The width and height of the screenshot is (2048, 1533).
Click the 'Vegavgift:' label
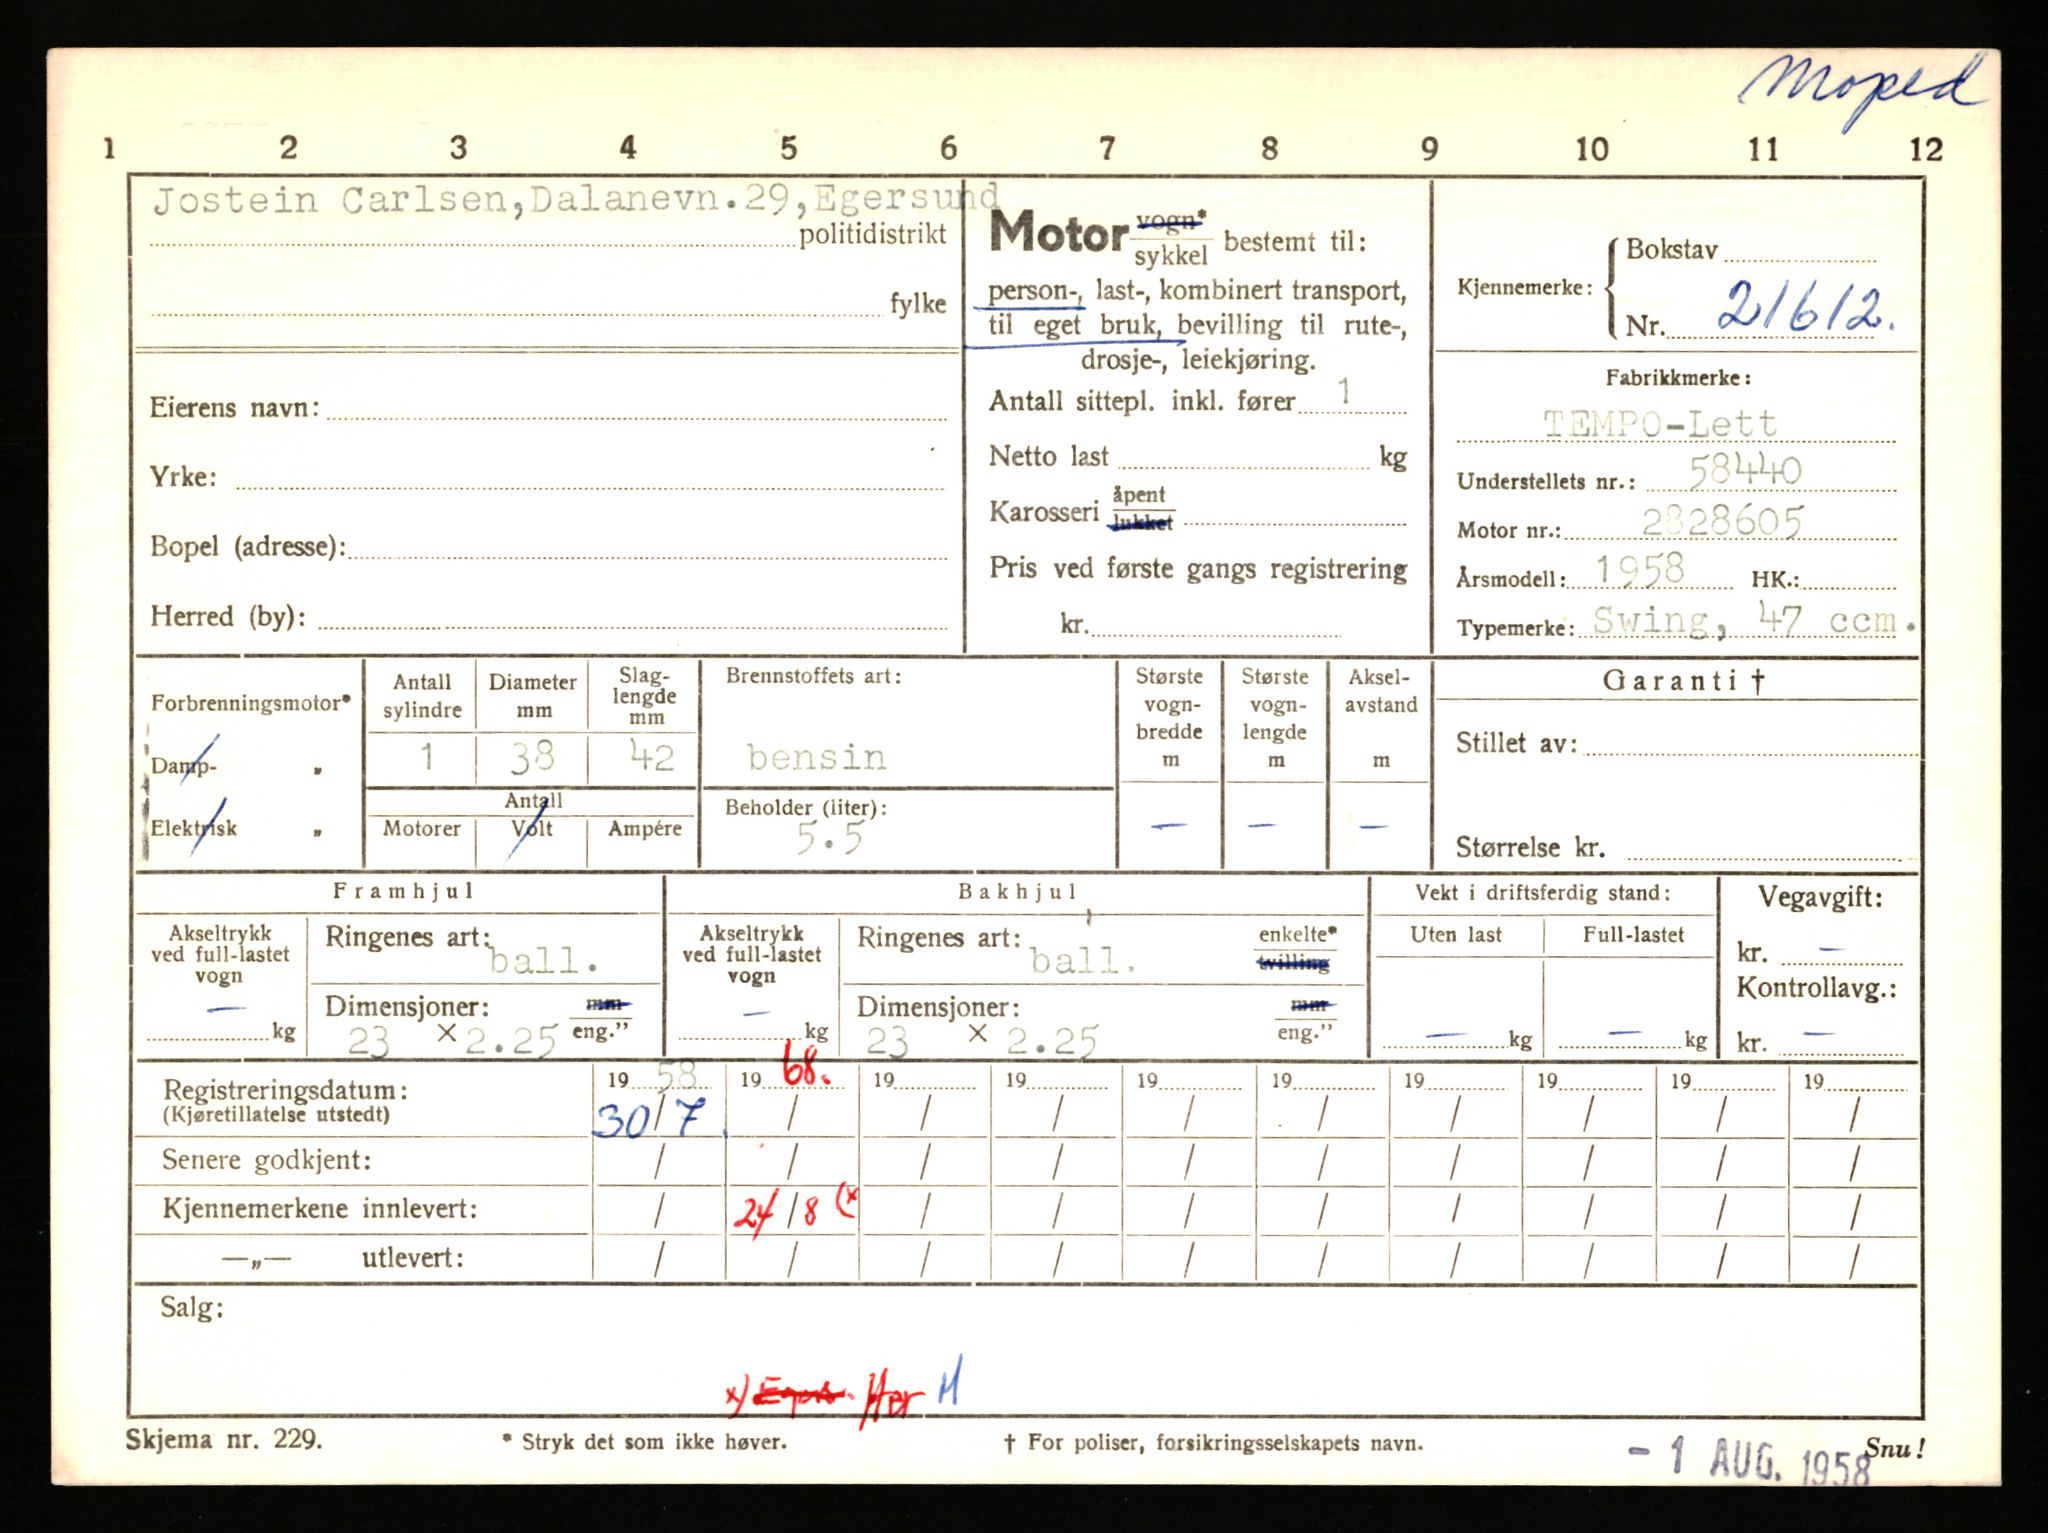point(1820,897)
